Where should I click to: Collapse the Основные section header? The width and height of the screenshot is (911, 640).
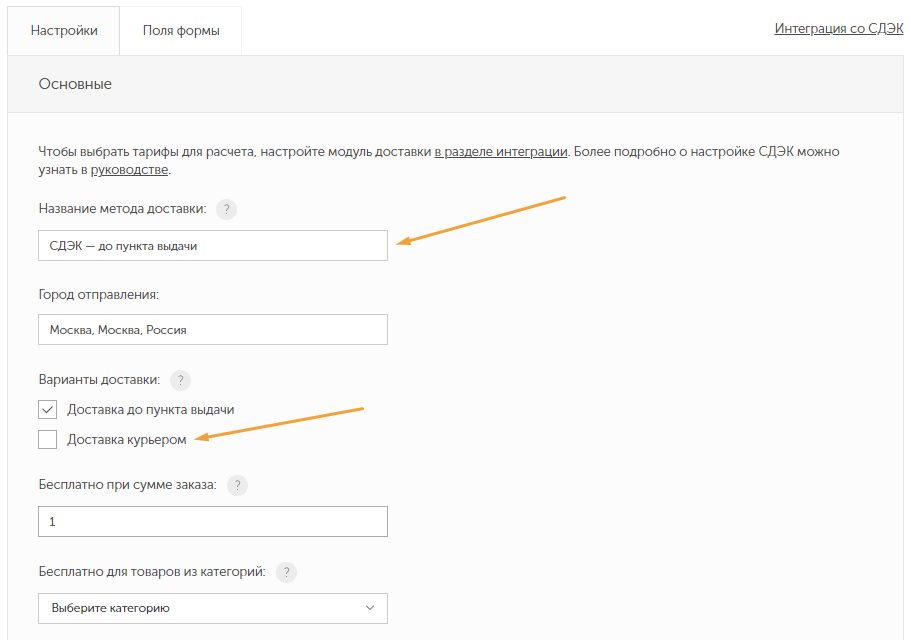[456, 84]
